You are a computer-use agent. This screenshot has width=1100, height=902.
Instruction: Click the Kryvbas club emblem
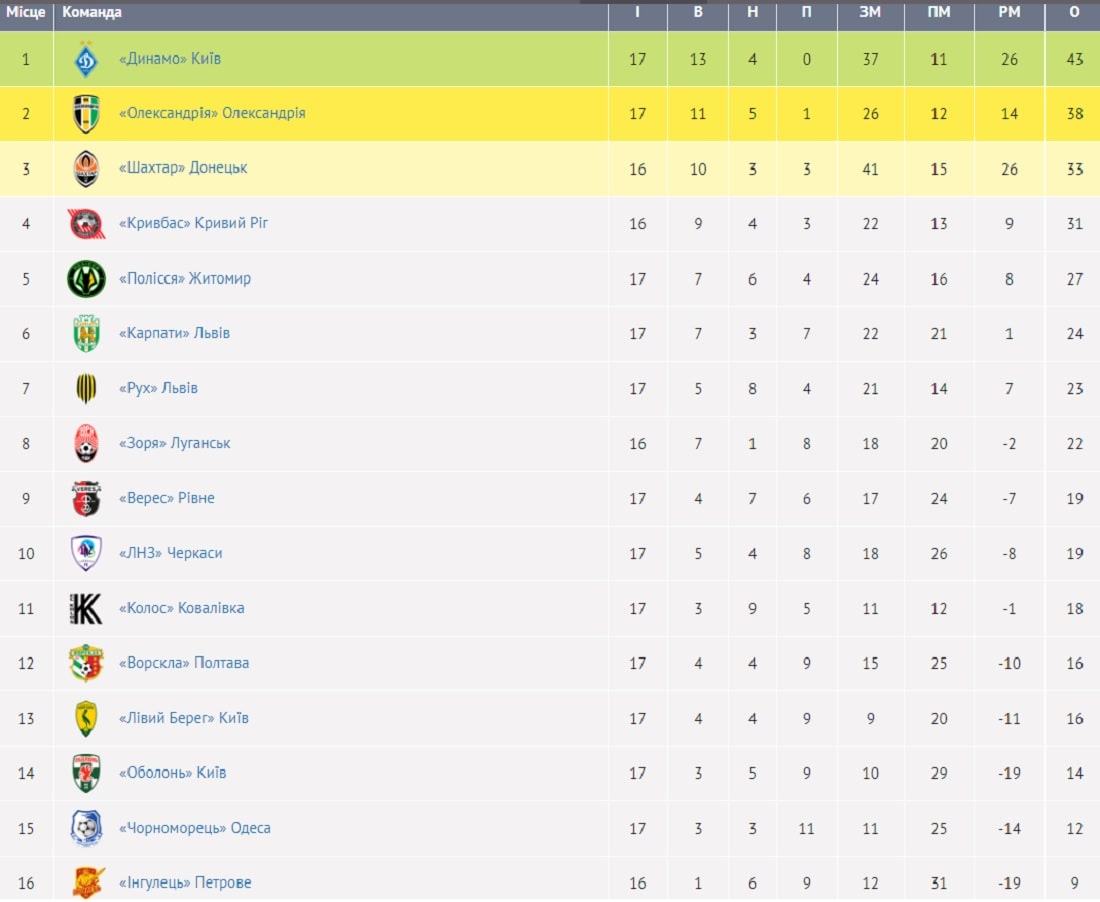tap(86, 224)
